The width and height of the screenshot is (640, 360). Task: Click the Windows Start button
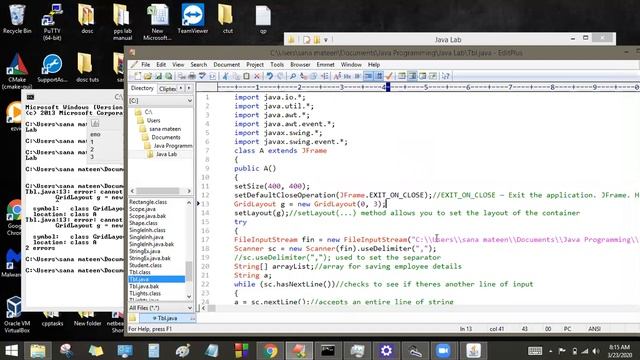click(x=11, y=351)
